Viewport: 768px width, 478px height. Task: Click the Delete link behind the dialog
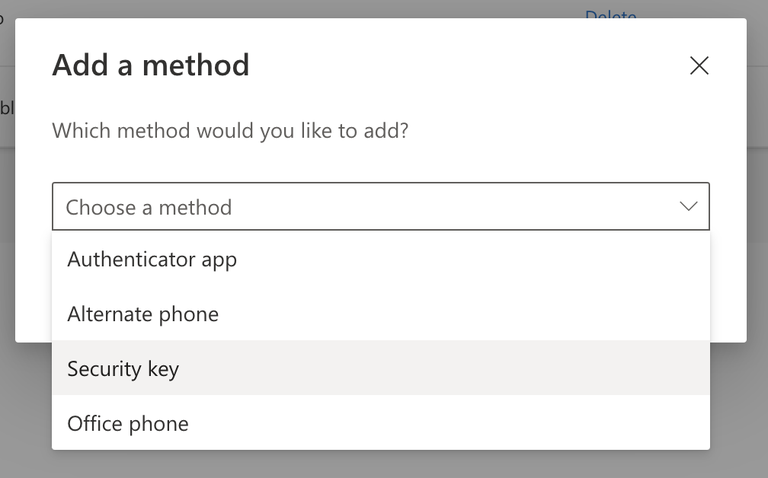pos(610,12)
